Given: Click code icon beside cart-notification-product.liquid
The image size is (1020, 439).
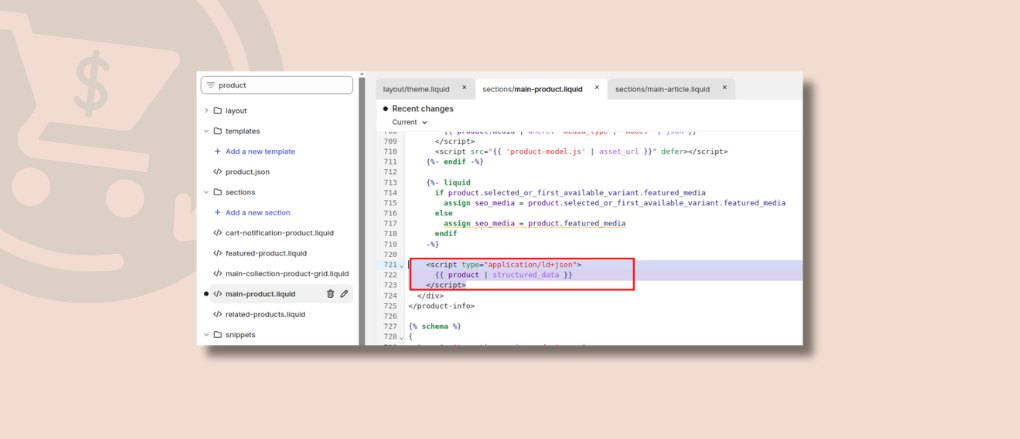Looking at the screenshot, I should 218,233.
